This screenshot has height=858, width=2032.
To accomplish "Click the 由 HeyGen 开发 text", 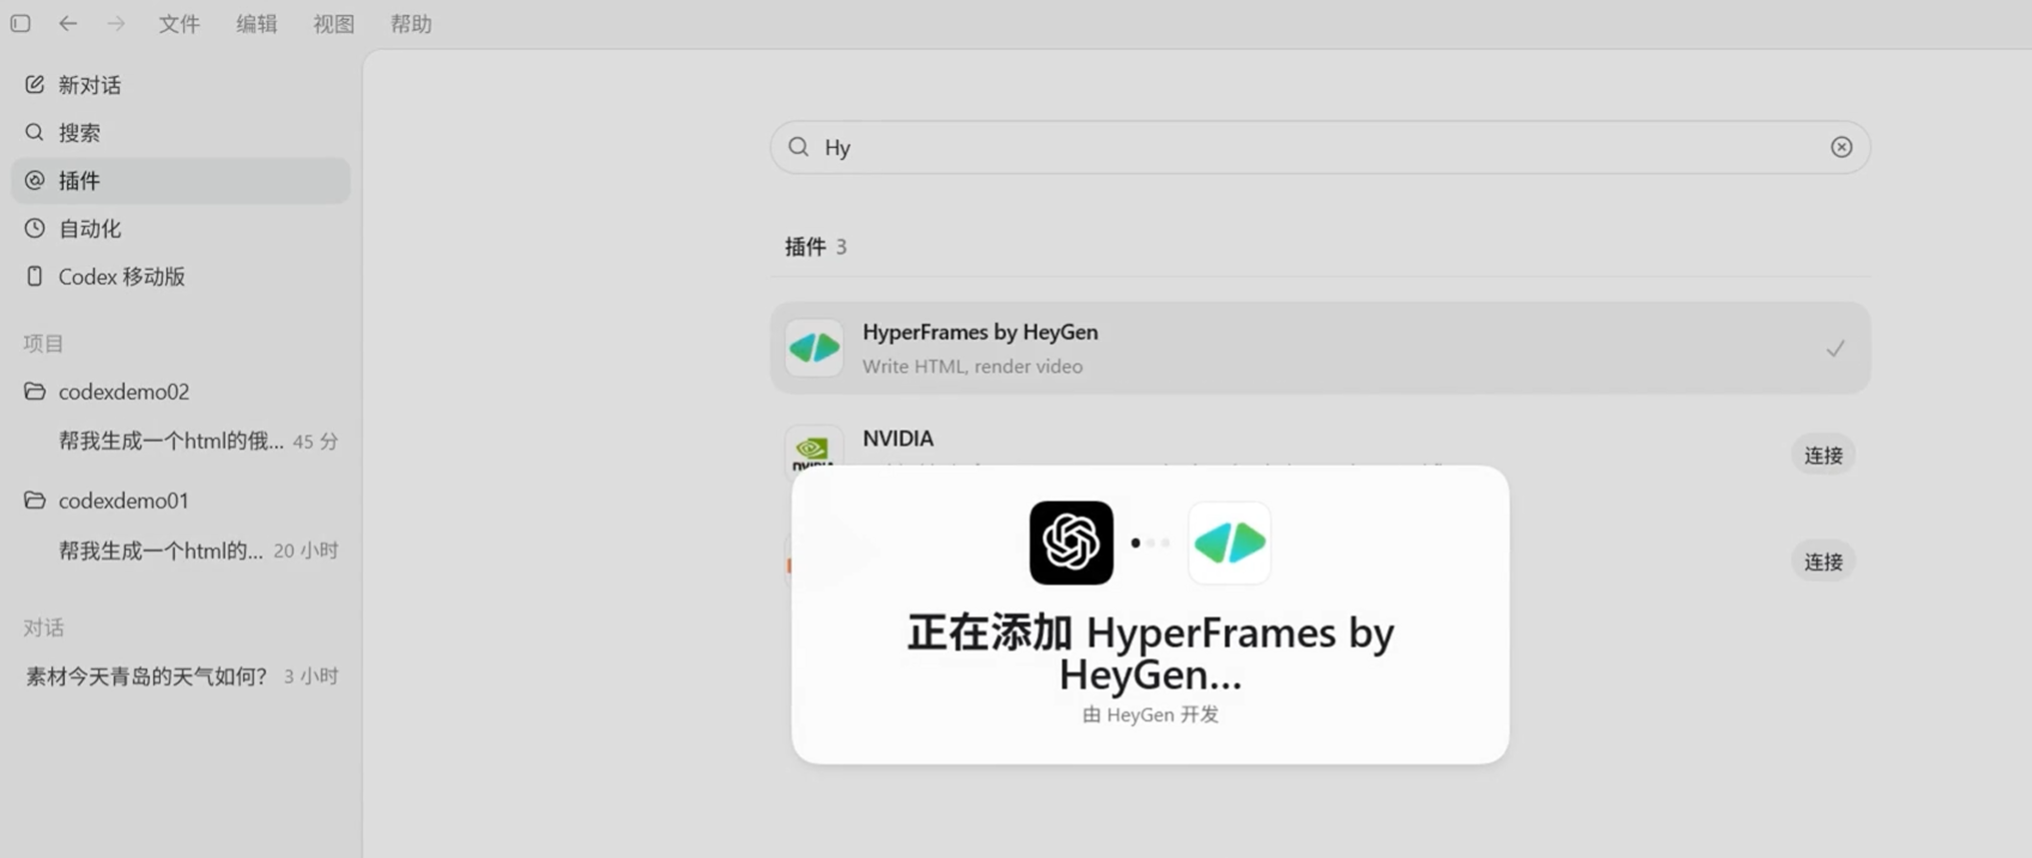I will click(1150, 715).
